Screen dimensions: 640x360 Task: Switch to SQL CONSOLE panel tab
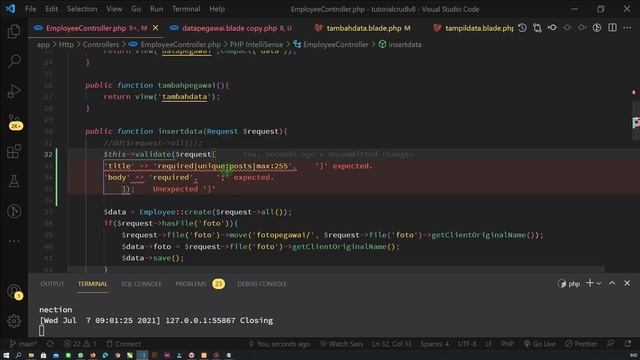click(141, 284)
